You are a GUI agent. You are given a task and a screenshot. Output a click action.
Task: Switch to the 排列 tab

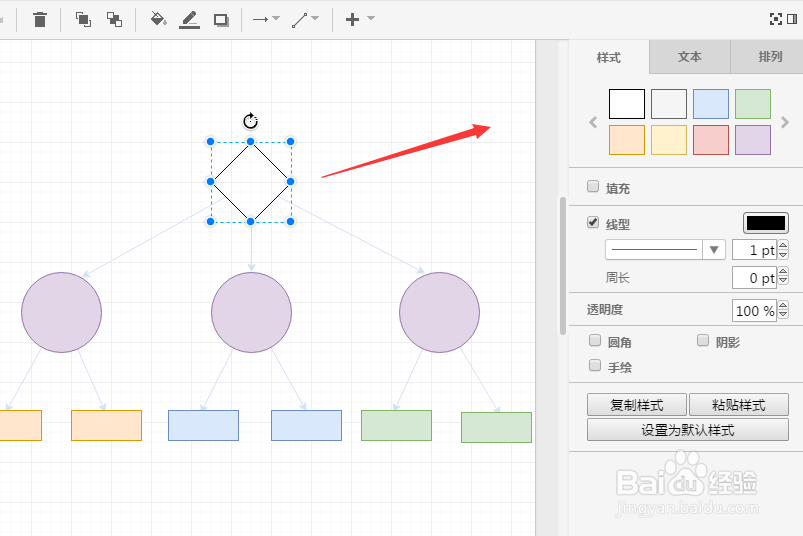pyautogui.click(x=767, y=57)
